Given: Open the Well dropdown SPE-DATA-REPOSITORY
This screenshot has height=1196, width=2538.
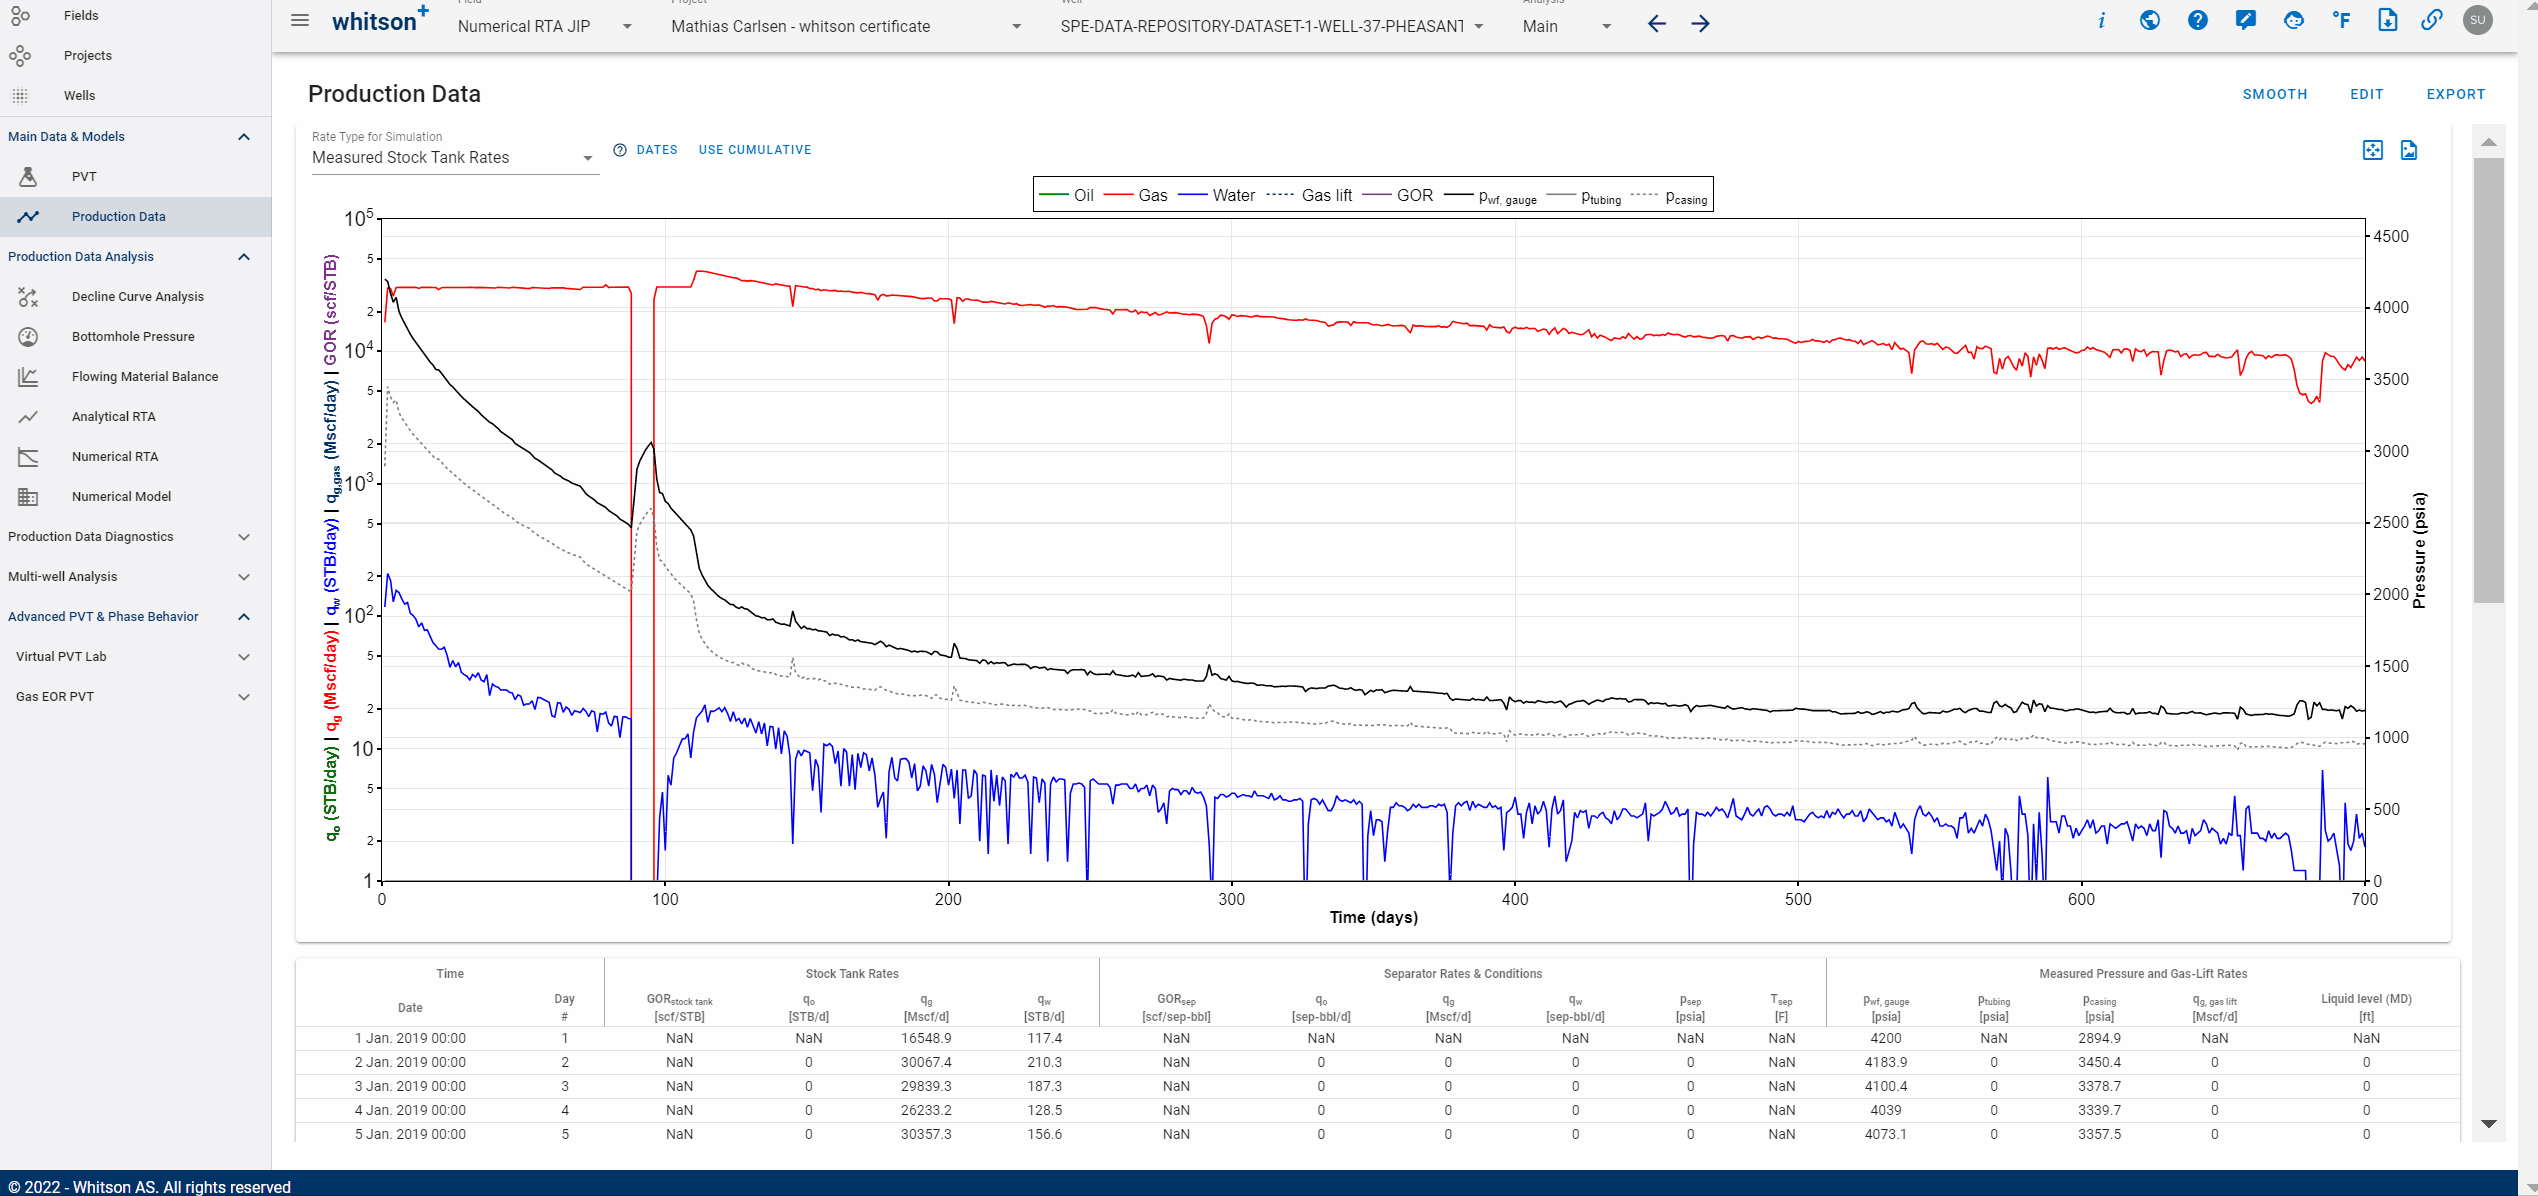Looking at the screenshot, I should [x=1272, y=26].
